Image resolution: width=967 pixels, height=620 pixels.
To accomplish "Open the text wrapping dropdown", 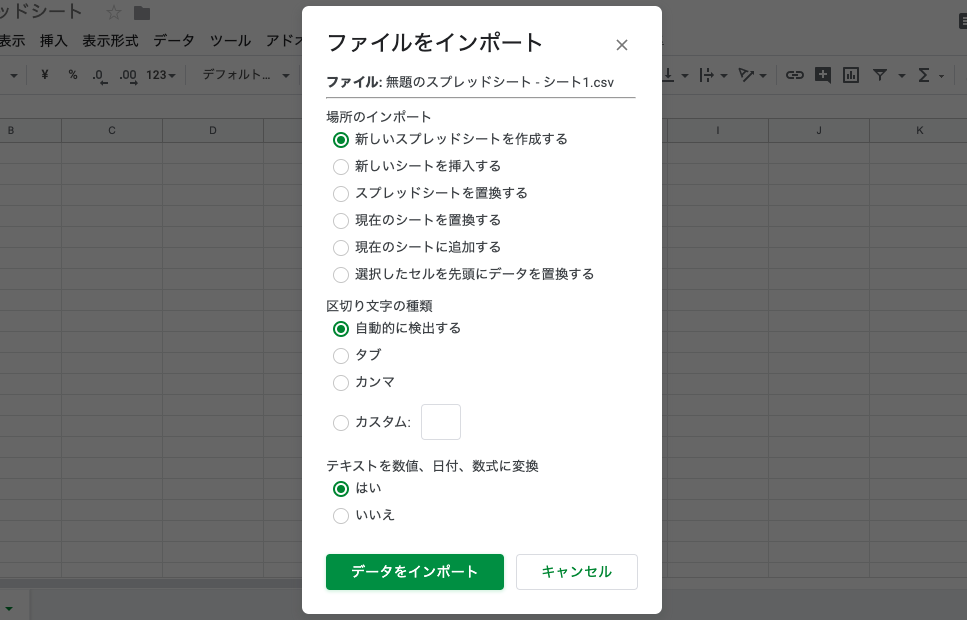I will click(x=714, y=75).
